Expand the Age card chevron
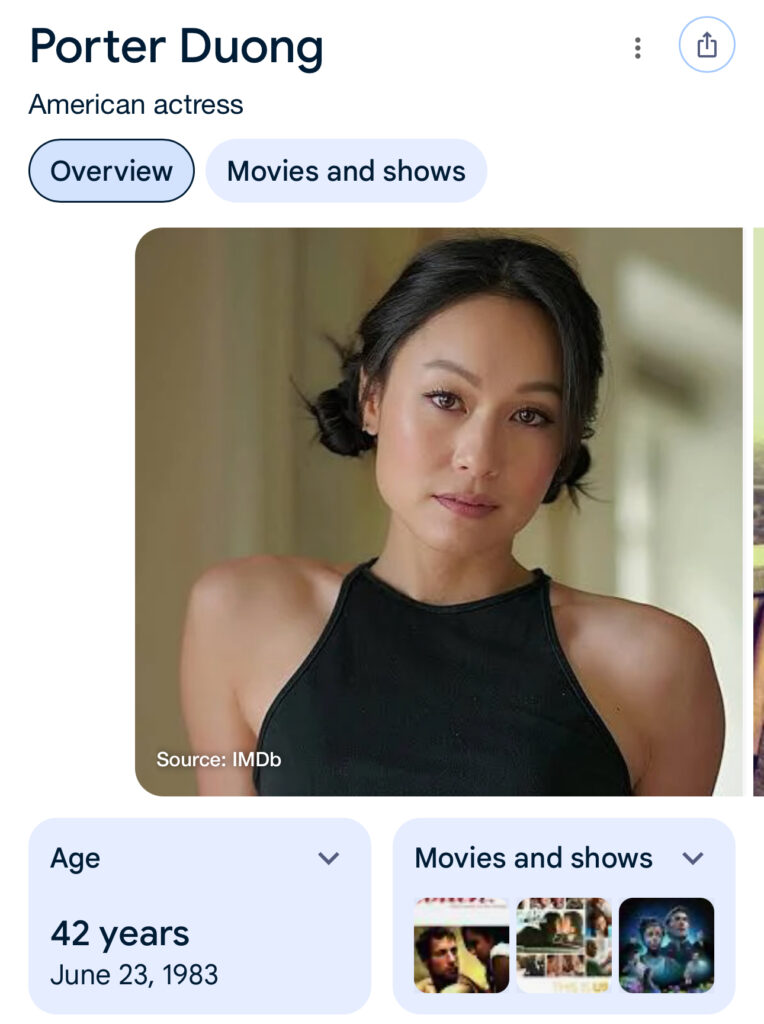This screenshot has width=764, height=1024. (328, 858)
